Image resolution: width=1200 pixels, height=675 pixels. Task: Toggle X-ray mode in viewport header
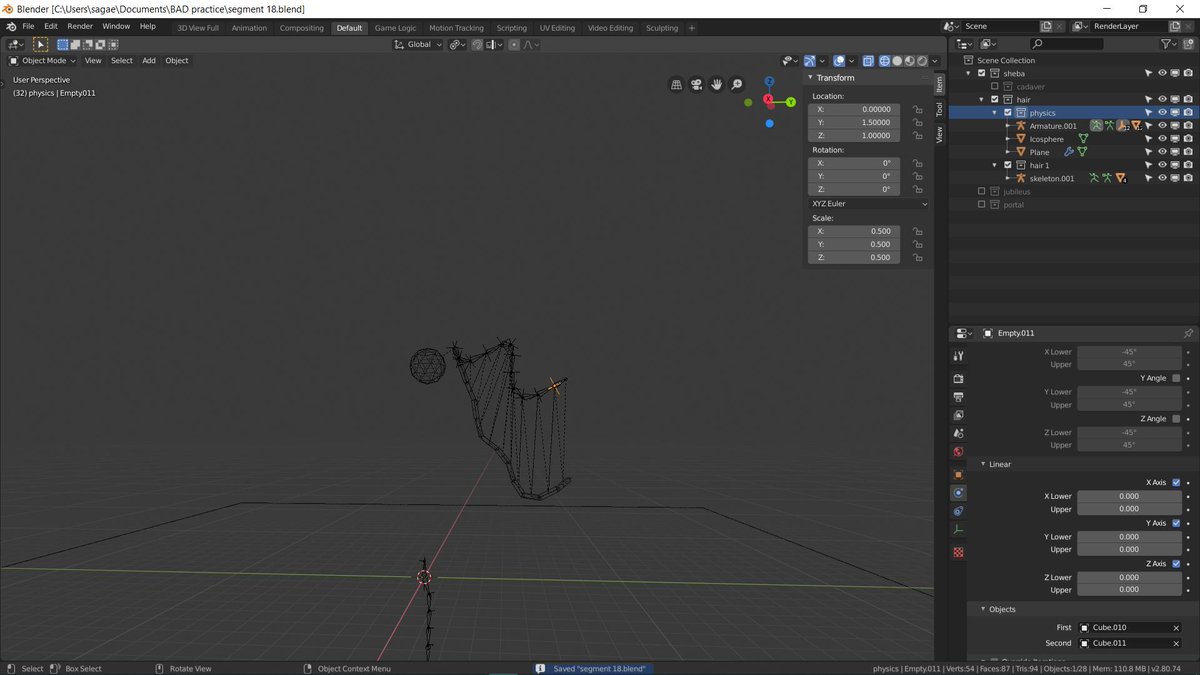click(x=866, y=61)
